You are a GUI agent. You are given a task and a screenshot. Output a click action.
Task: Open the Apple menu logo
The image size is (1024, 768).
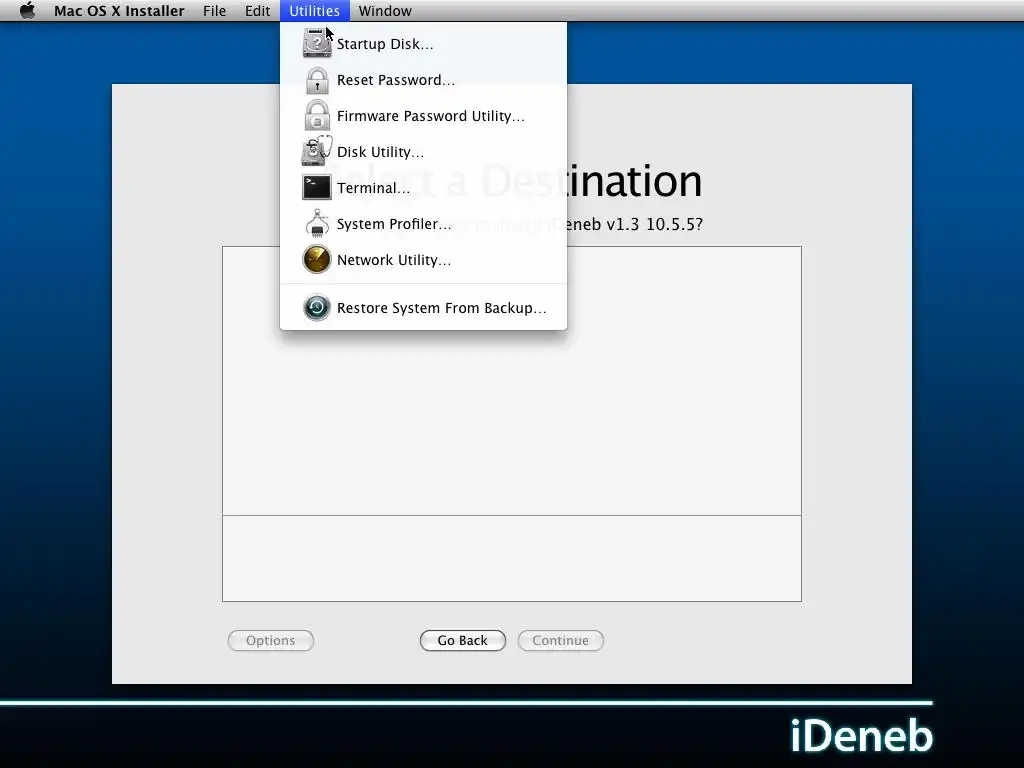pos(27,10)
